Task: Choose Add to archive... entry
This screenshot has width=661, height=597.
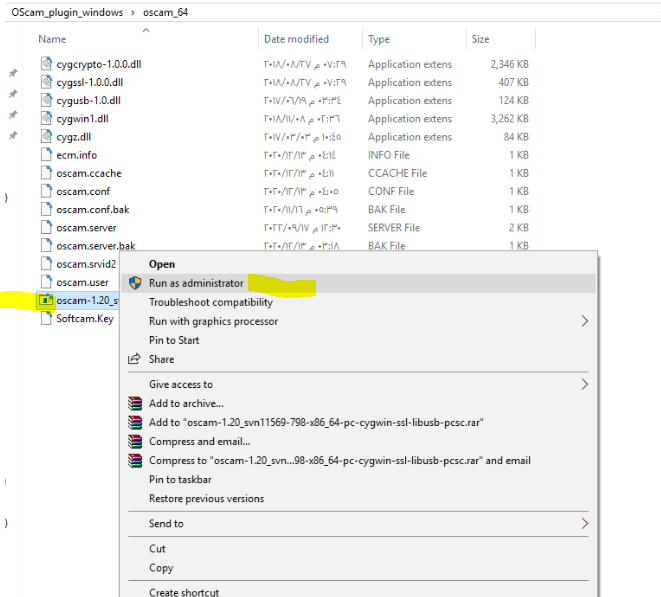Action: 186,403
